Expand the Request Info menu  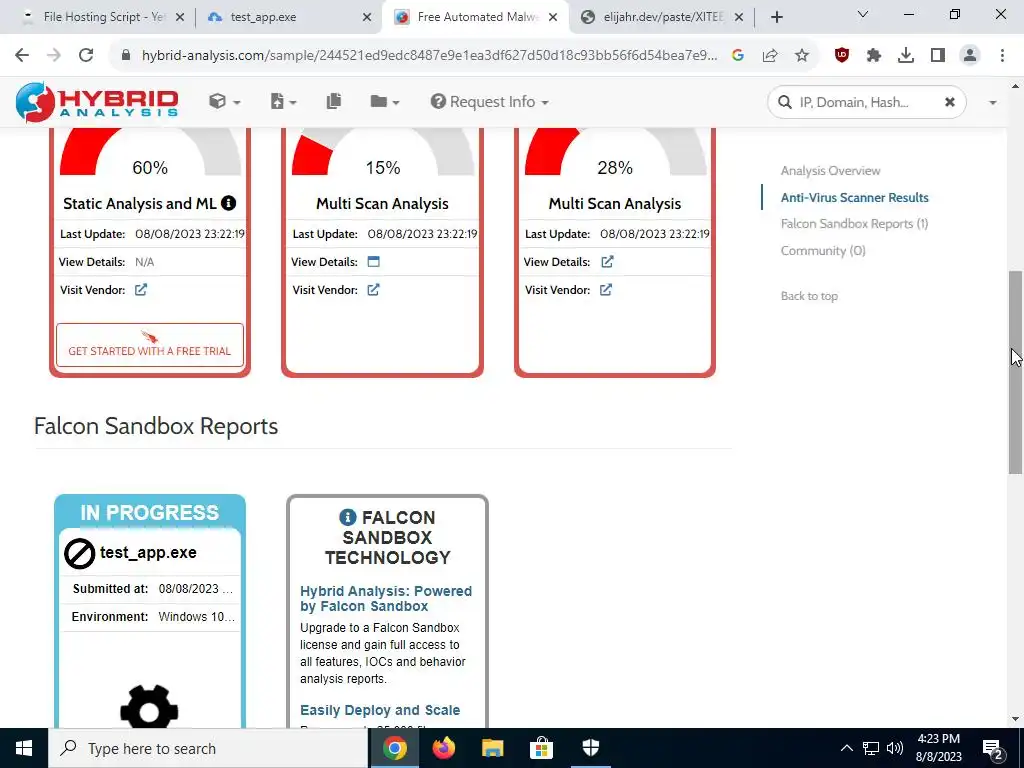pos(489,102)
